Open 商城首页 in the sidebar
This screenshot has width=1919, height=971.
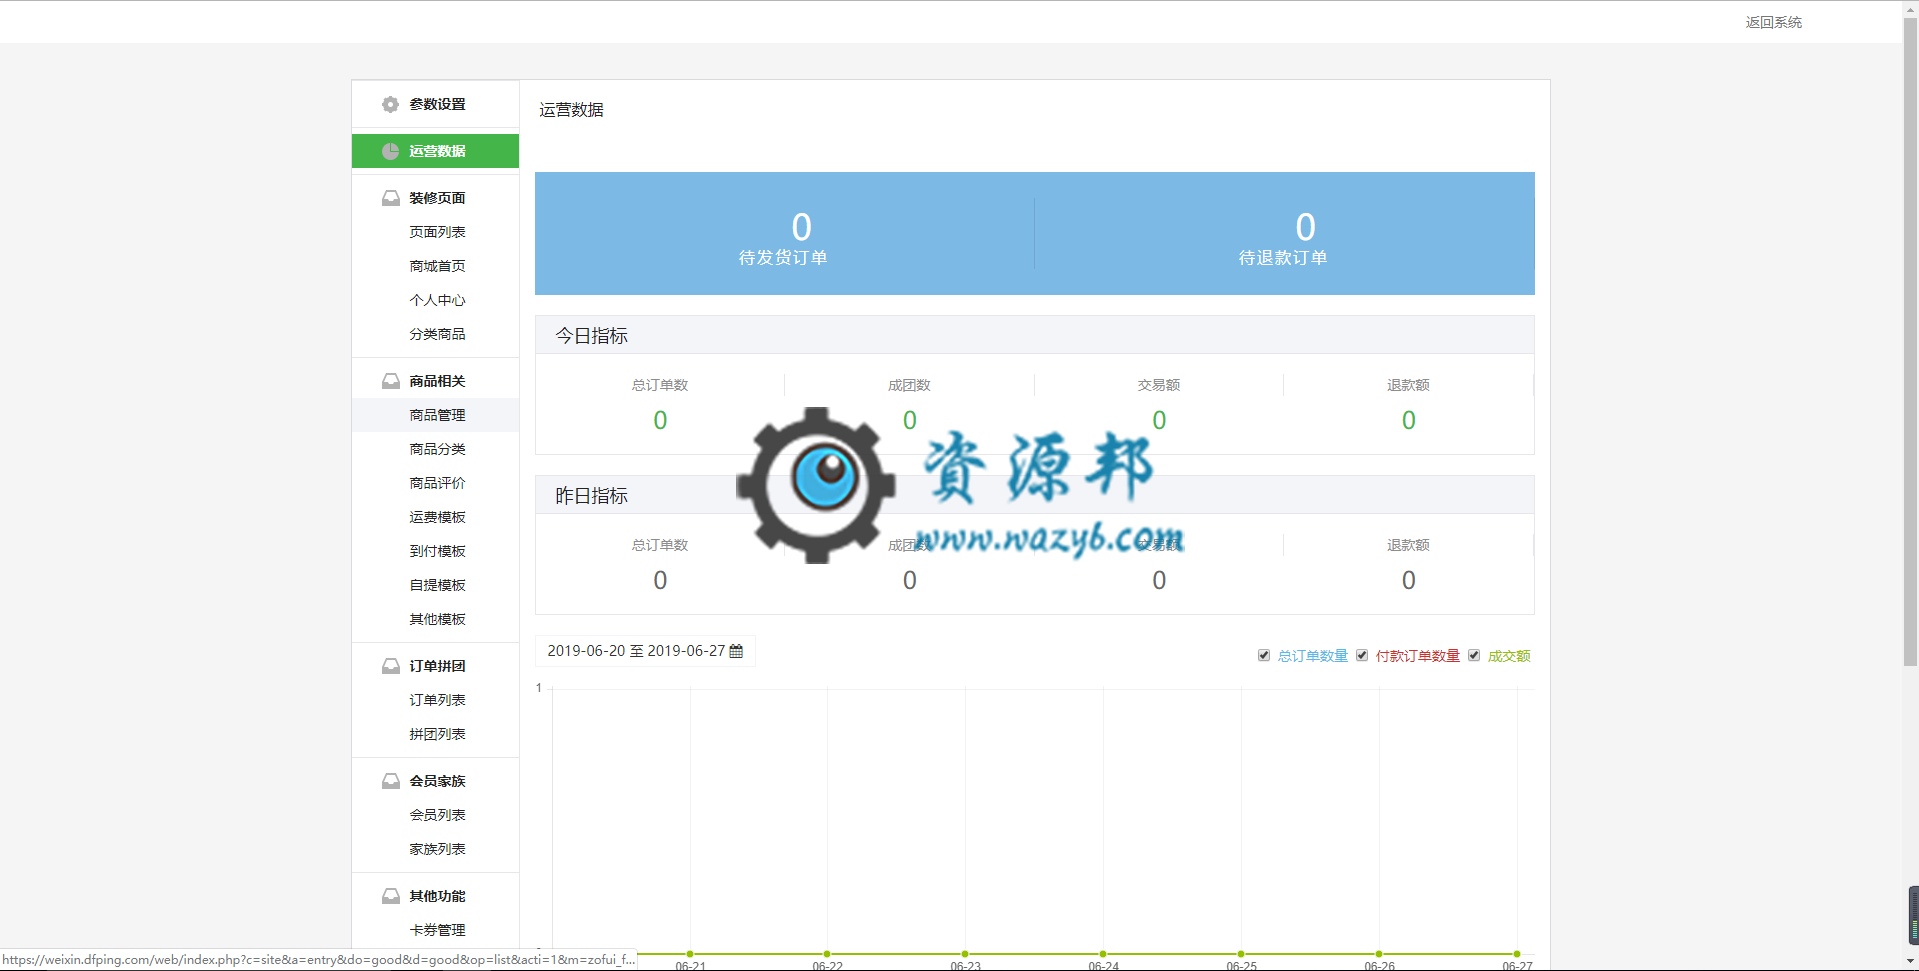coord(437,266)
